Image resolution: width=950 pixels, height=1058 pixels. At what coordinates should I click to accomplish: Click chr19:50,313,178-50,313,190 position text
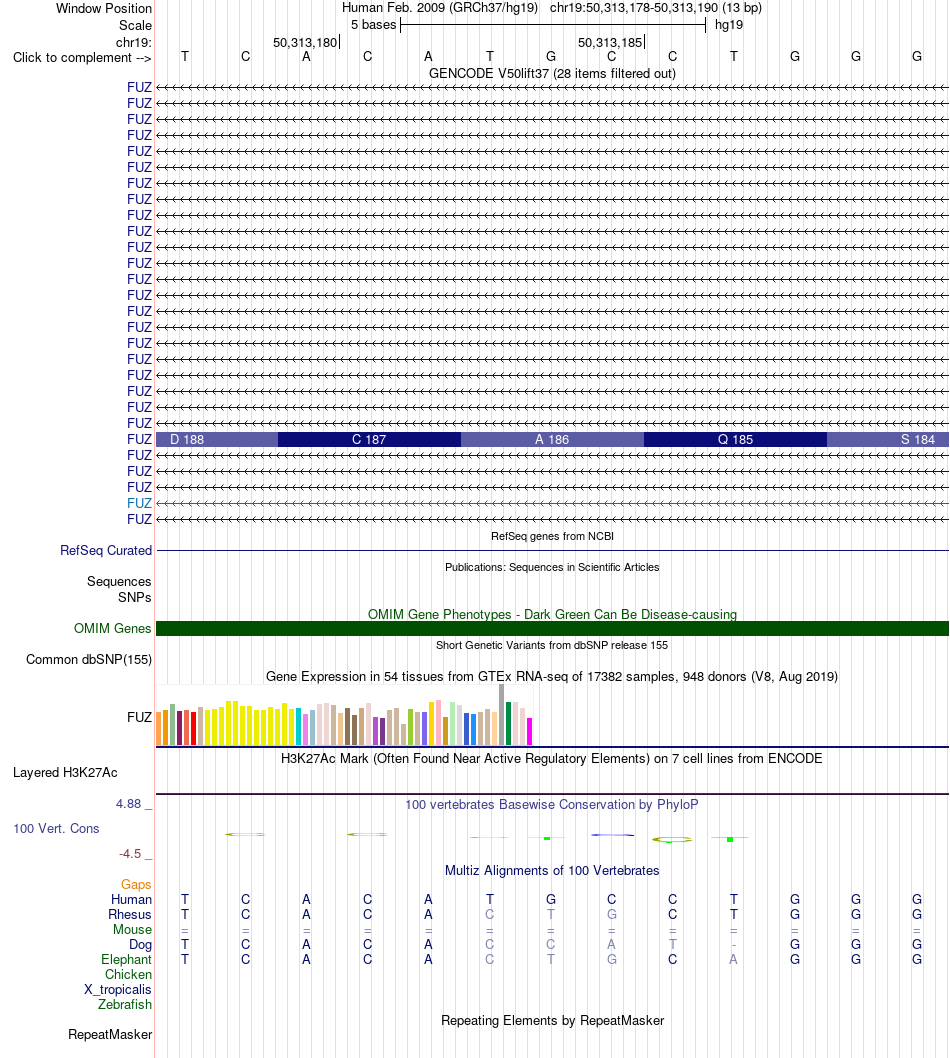pos(656,8)
